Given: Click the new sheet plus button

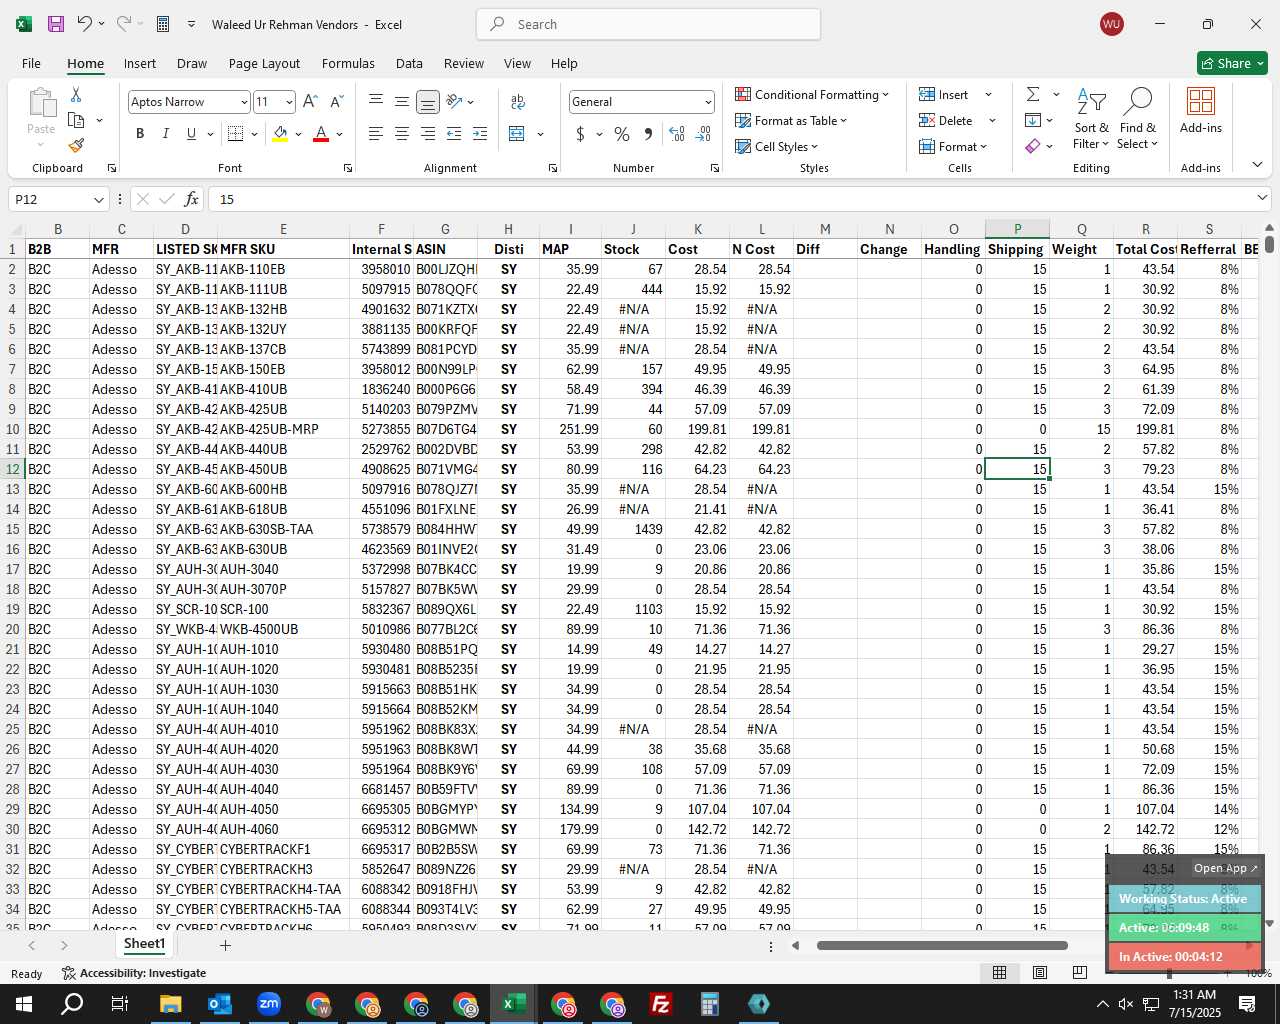Looking at the screenshot, I should [x=225, y=945].
